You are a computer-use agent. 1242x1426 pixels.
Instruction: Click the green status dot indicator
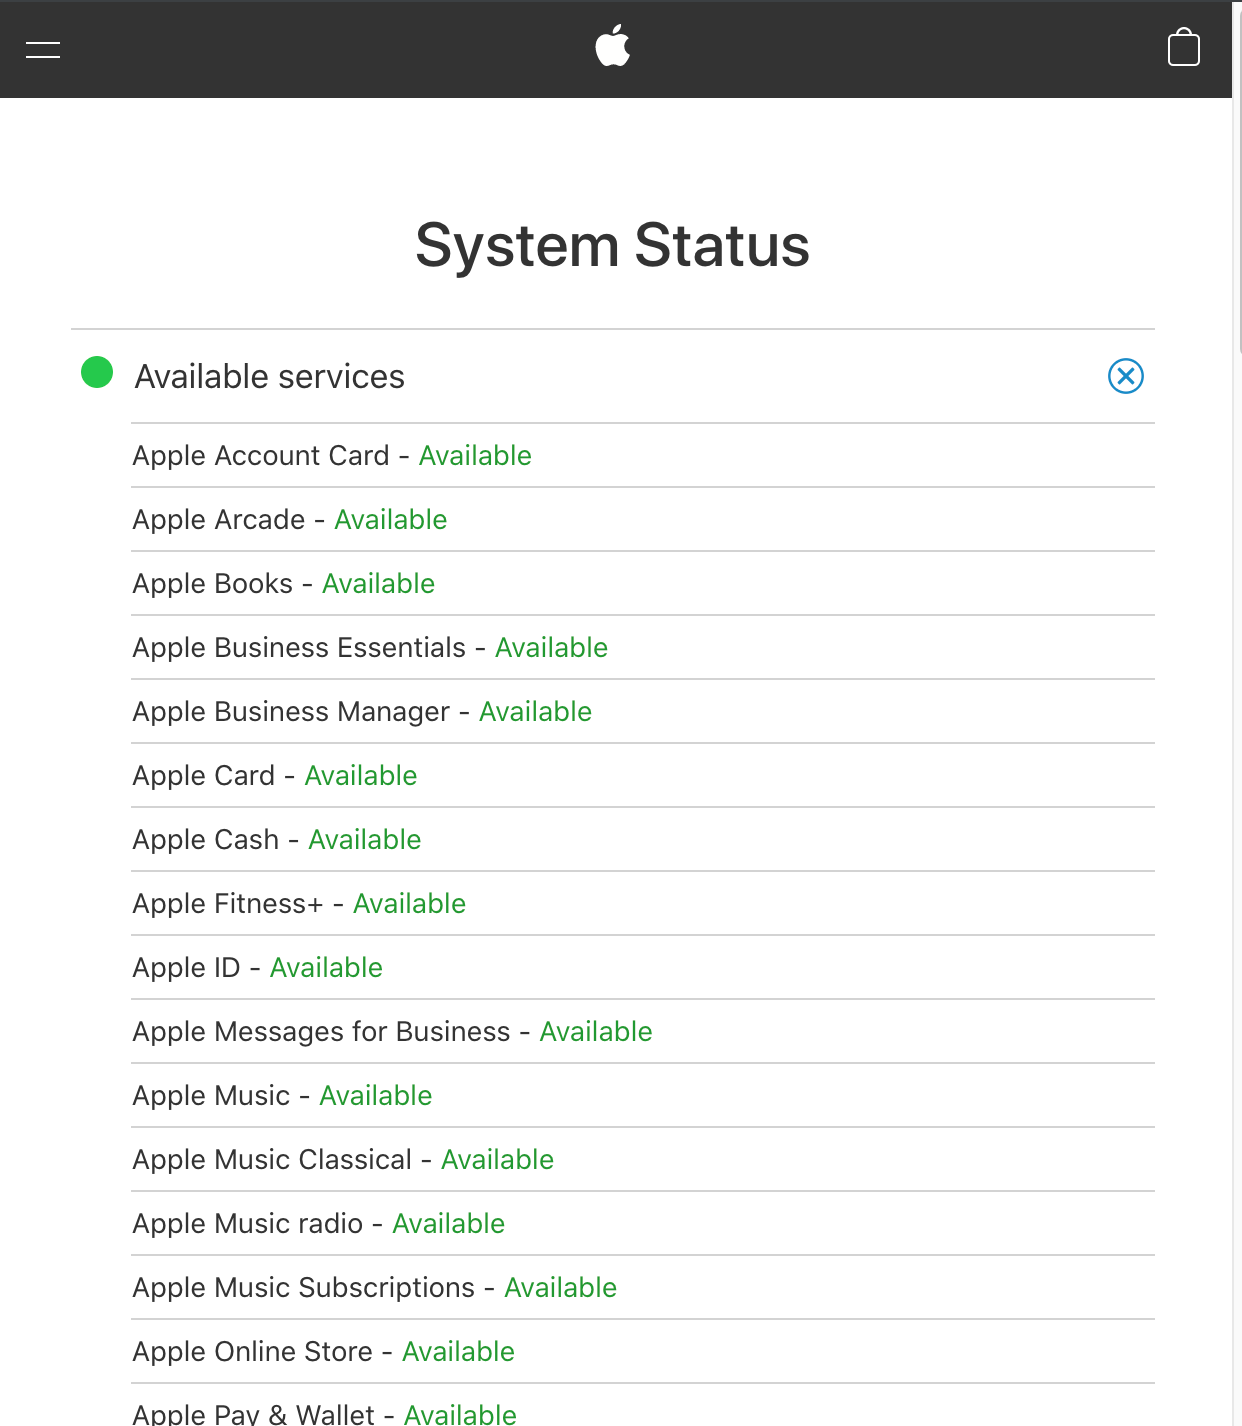click(x=97, y=373)
